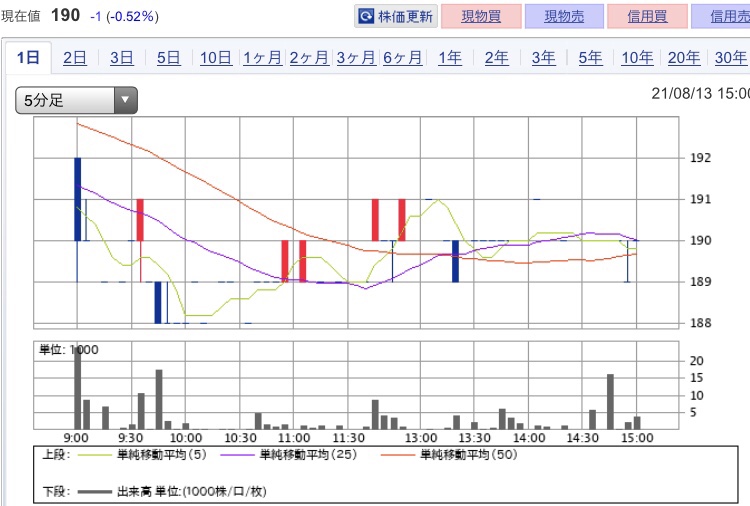The height and width of the screenshot is (506, 750).
Task: Open the 2ヶ月 chart range
Action: (309, 58)
